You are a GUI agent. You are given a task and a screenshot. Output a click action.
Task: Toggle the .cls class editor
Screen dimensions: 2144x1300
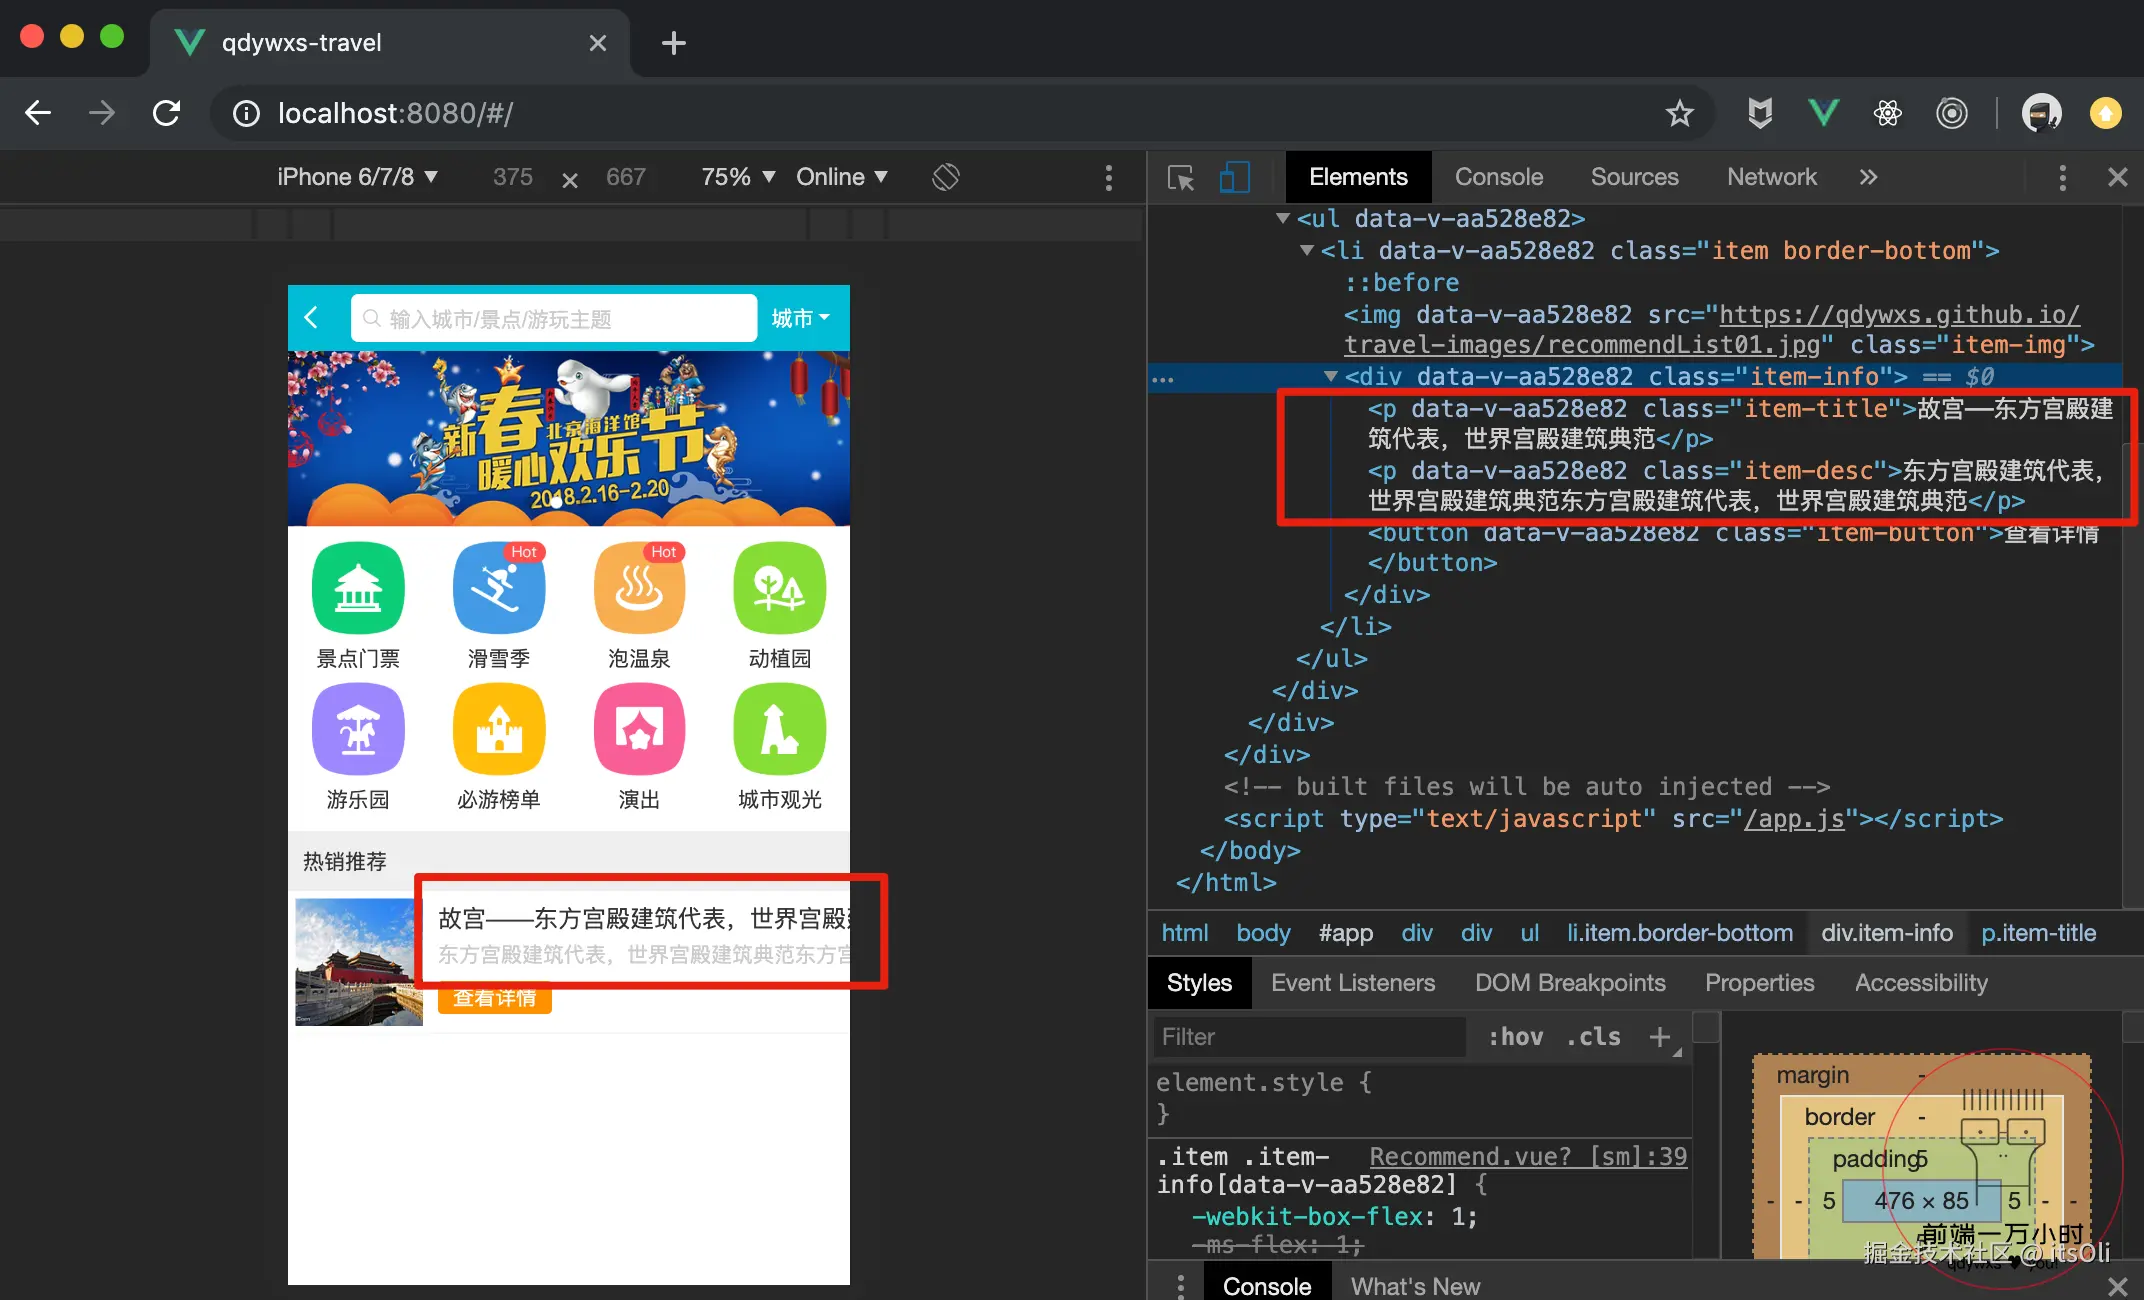(1593, 1037)
